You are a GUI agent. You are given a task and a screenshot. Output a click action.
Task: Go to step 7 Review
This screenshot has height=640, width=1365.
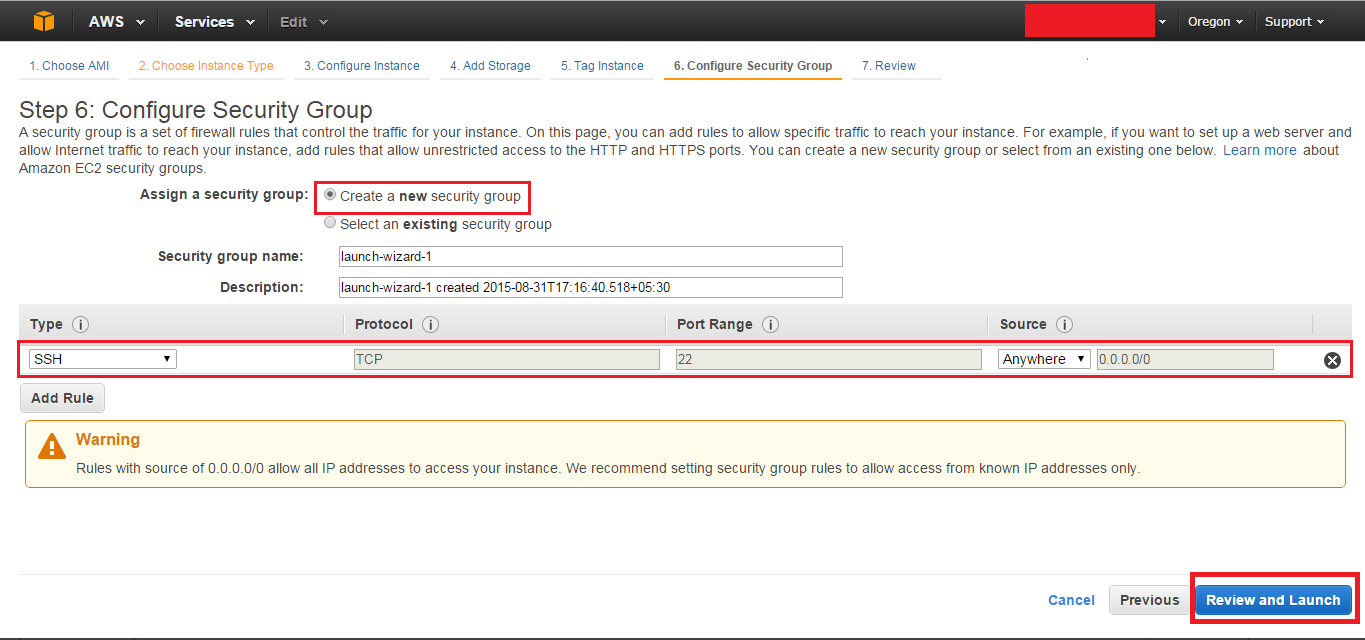pyautogui.click(x=889, y=66)
